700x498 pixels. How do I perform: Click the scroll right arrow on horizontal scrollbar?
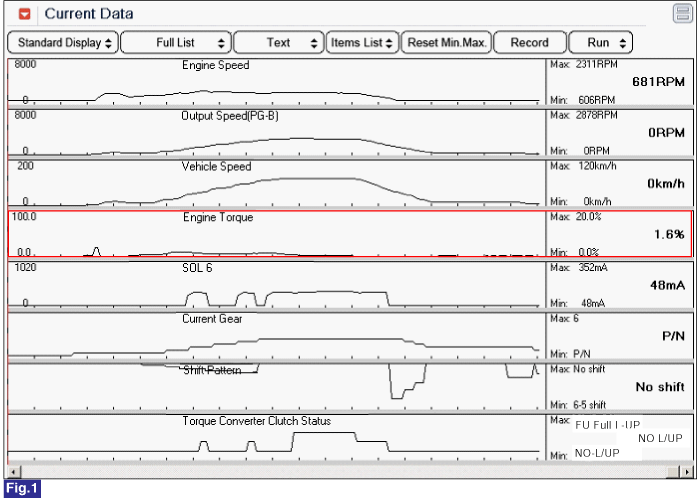[x=687, y=472]
